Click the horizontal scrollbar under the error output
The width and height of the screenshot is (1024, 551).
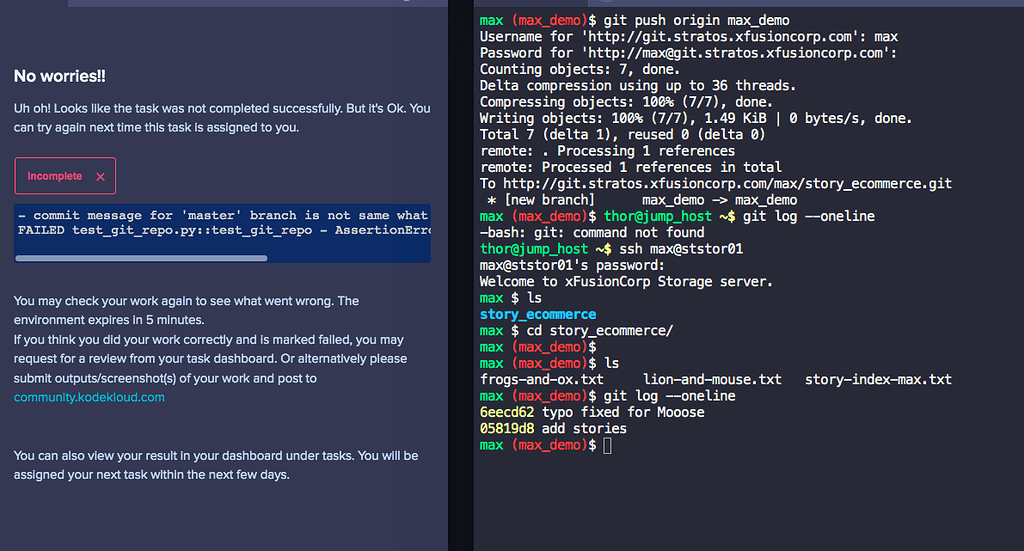point(141,259)
